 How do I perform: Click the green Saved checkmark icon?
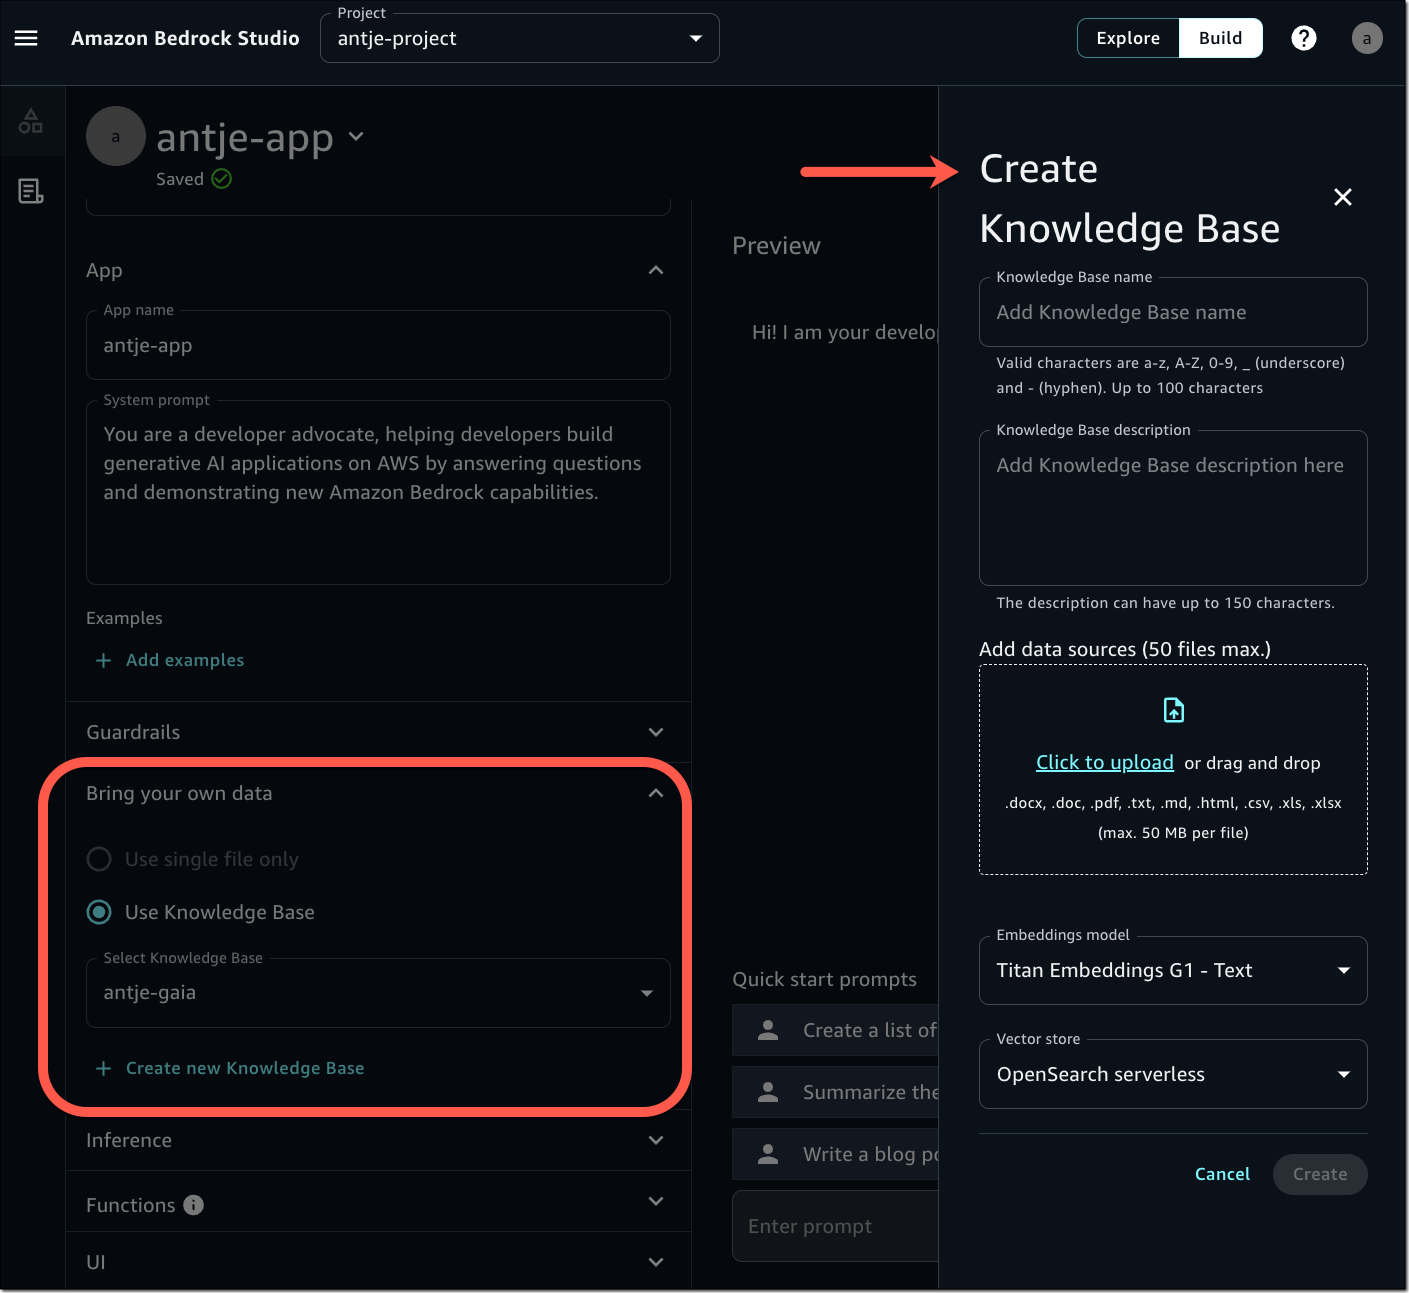pos(222,179)
